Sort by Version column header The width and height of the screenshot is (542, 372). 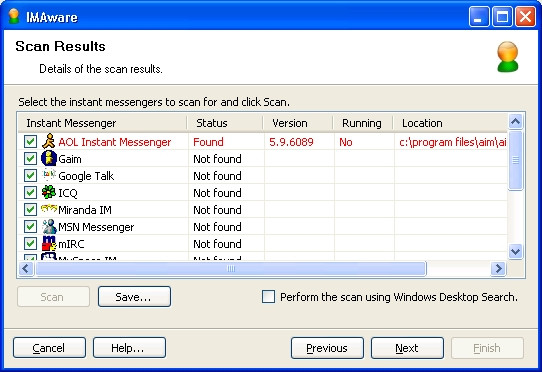tap(298, 123)
